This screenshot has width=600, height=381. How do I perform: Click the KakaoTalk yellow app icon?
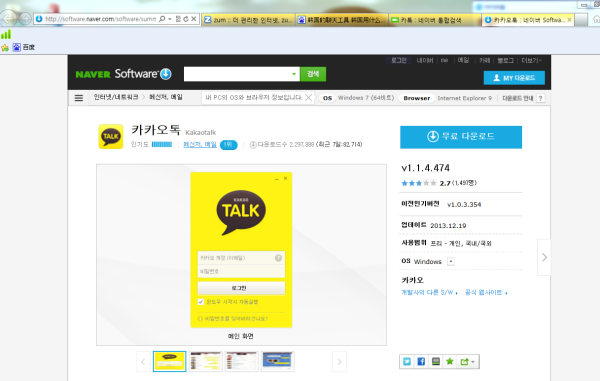pyautogui.click(x=111, y=136)
